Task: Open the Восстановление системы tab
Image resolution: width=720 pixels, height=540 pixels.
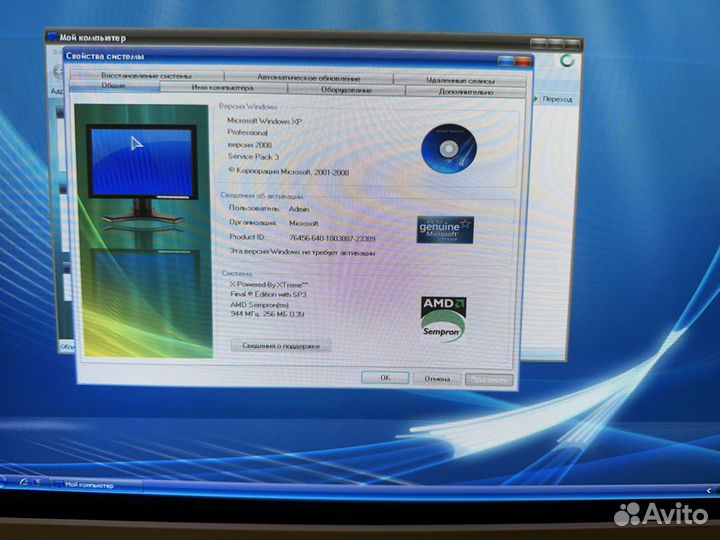Action: pyautogui.click(x=146, y=76)
